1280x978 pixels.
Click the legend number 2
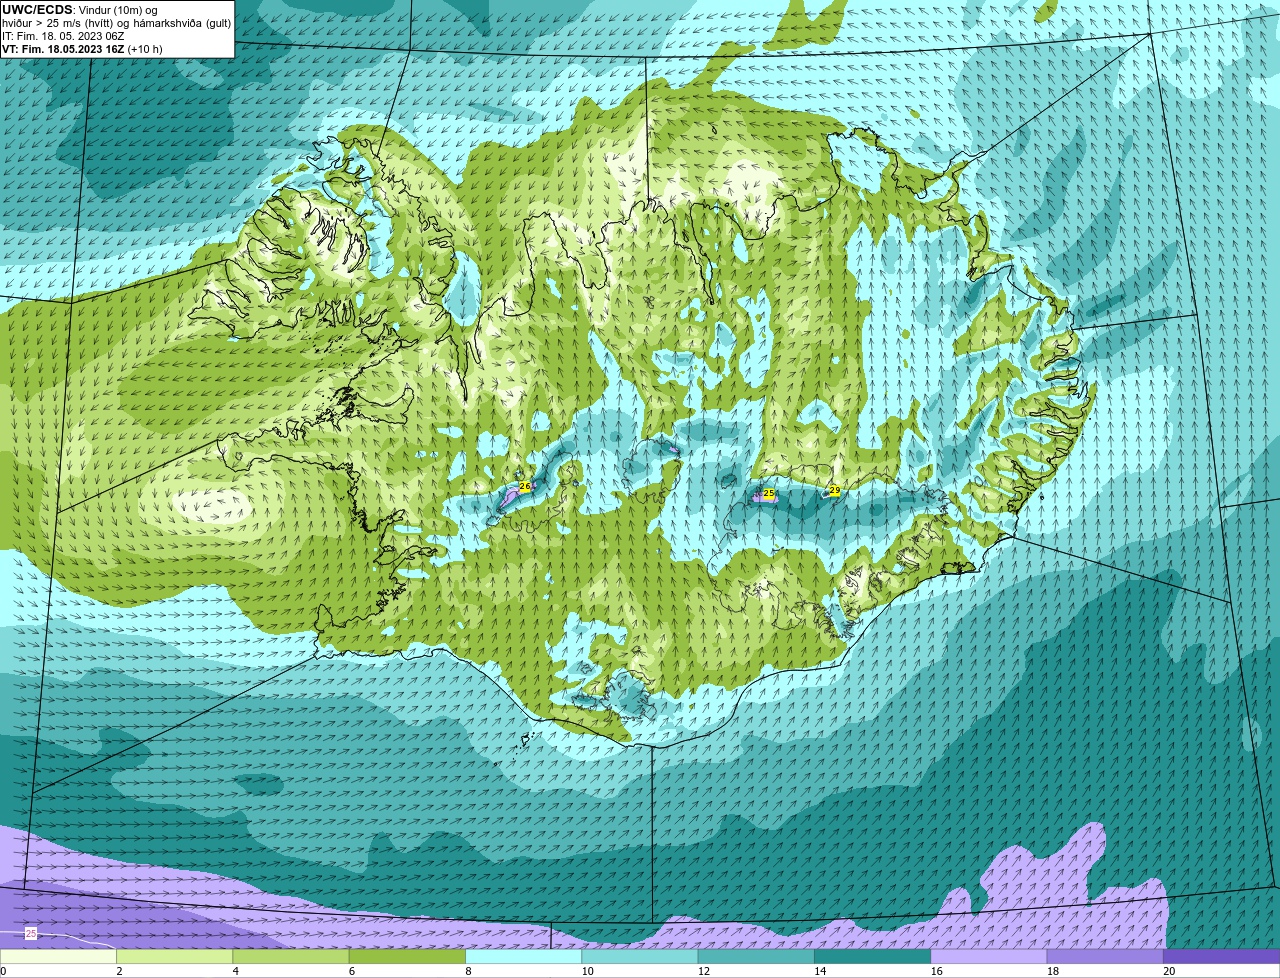[x=120, y=971]
